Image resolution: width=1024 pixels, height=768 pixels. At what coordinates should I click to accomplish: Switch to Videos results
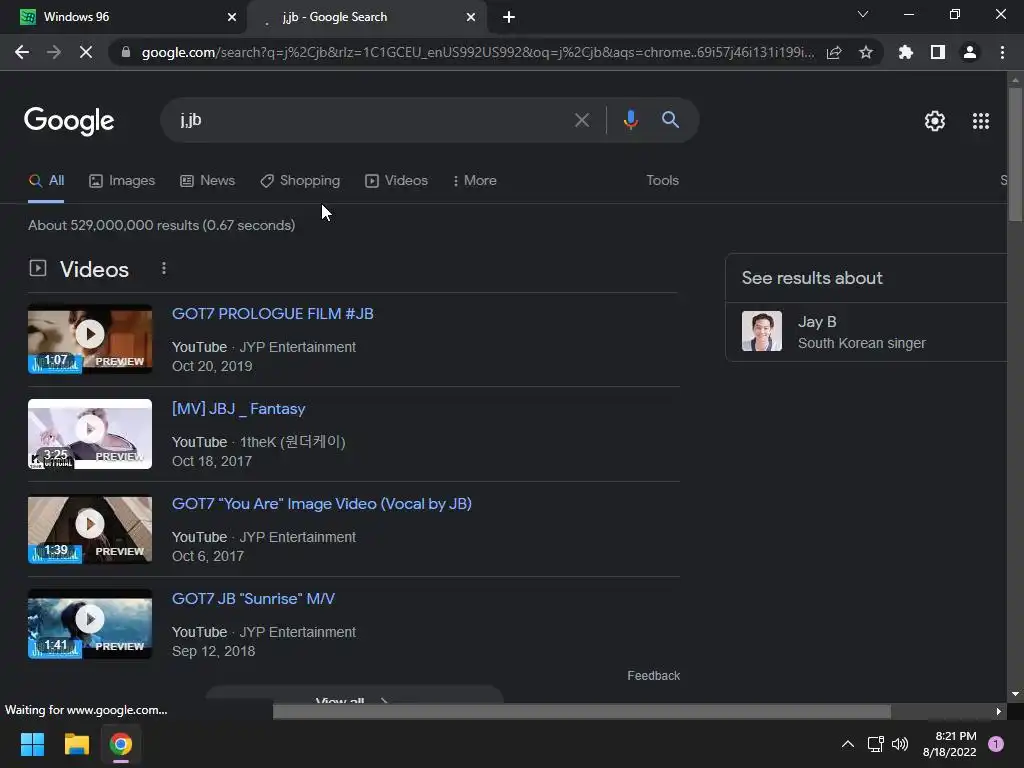point(396,180)
